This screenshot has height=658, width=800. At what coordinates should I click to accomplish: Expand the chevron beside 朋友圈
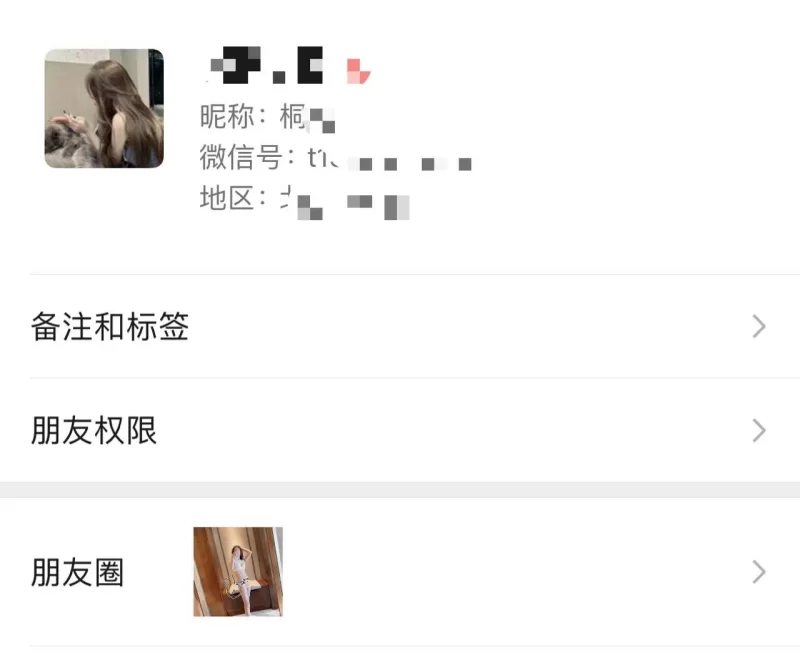(759, 572)
